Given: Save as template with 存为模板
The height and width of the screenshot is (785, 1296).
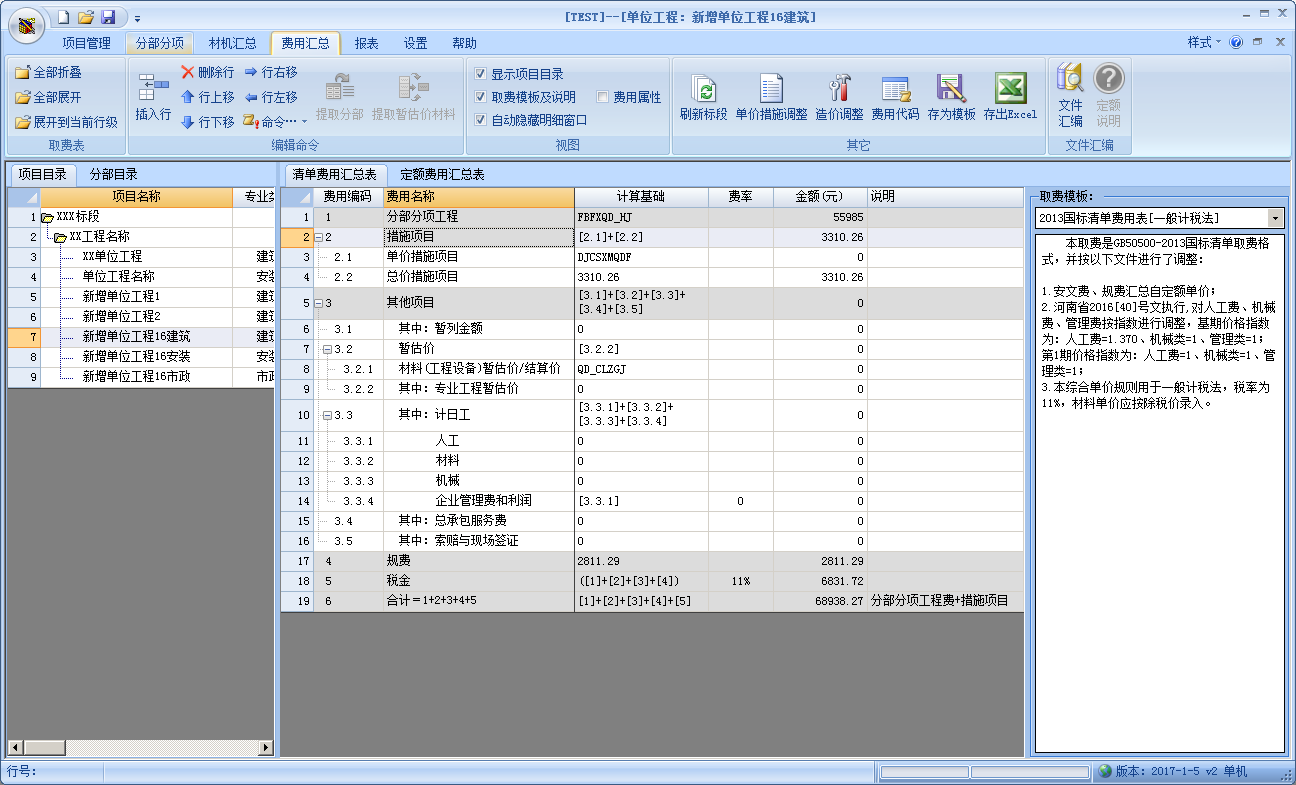Looking at the screenshot, I should [951, 98].
